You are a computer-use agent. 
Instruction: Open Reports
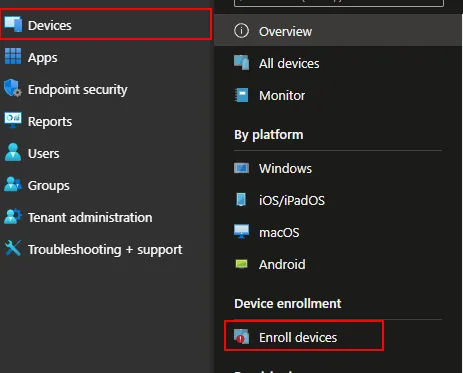[x=50, y=121]
